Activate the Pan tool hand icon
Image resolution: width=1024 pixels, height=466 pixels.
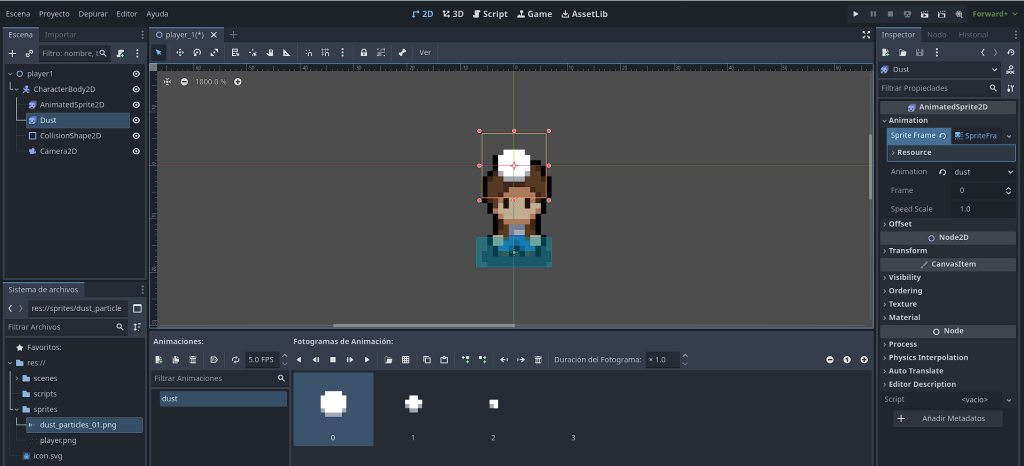pos(269,52)
